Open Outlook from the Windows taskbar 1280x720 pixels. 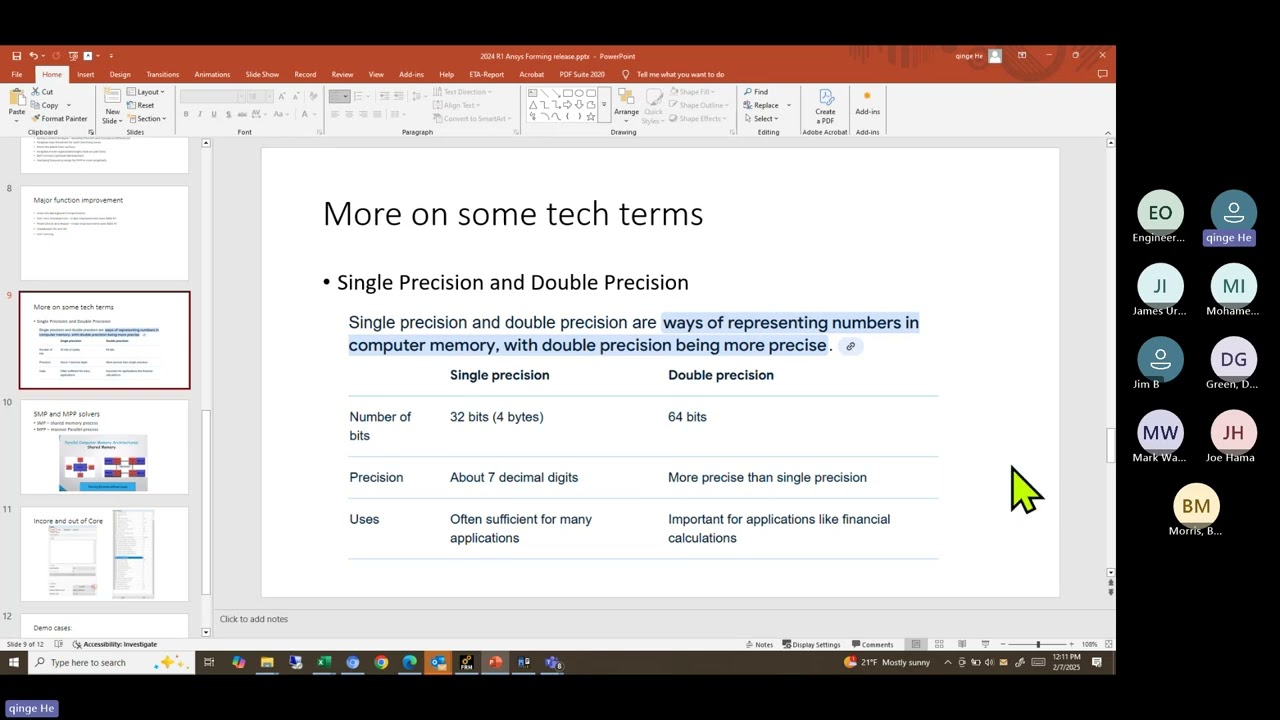pyautogui.click(x=438, y=662)
